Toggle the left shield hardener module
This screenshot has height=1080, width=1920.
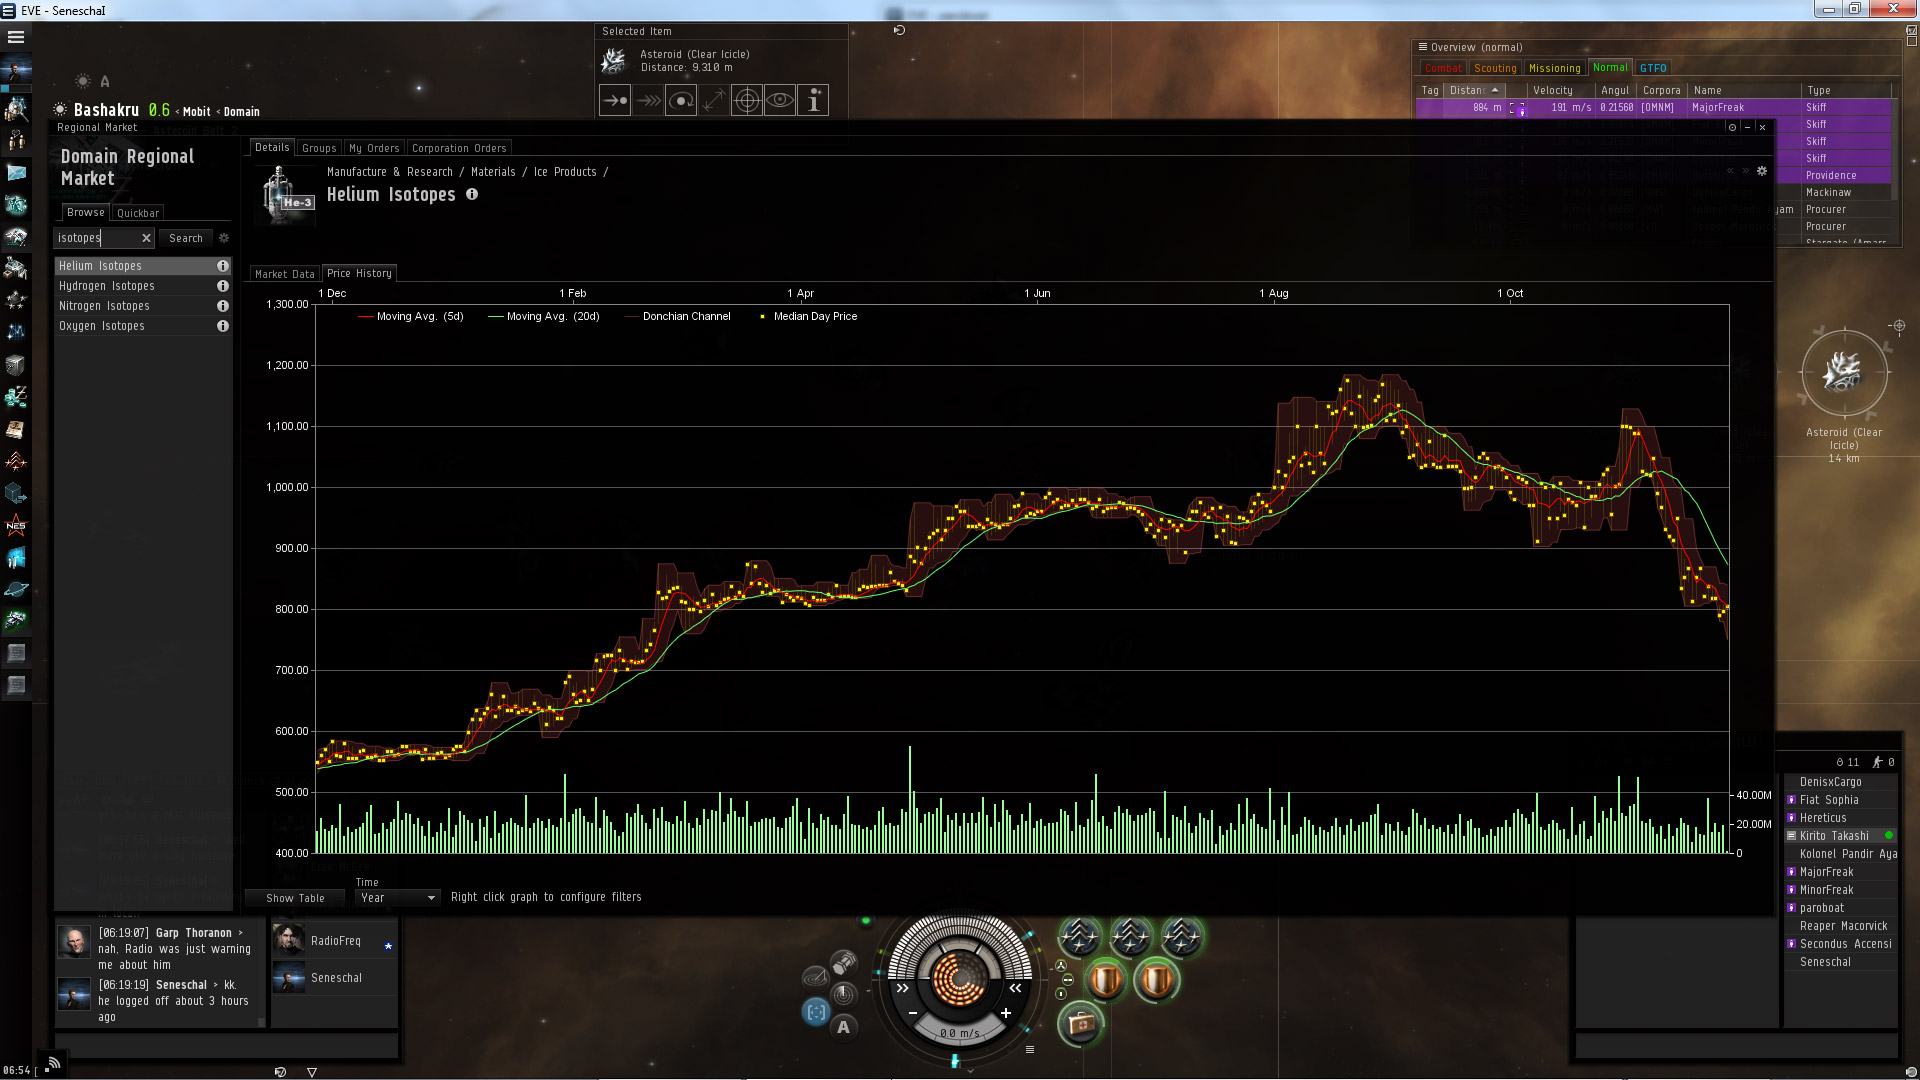point(1106,980)
